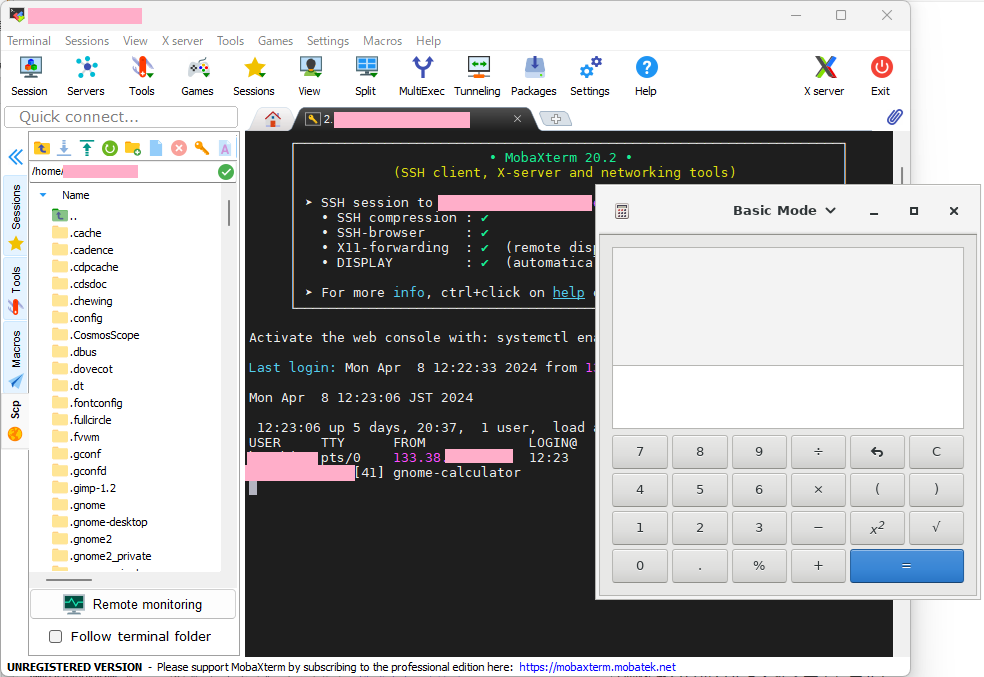Open the X server menu in the menu bar
Viewport: 984px width, 677px height.
[183, 41]
